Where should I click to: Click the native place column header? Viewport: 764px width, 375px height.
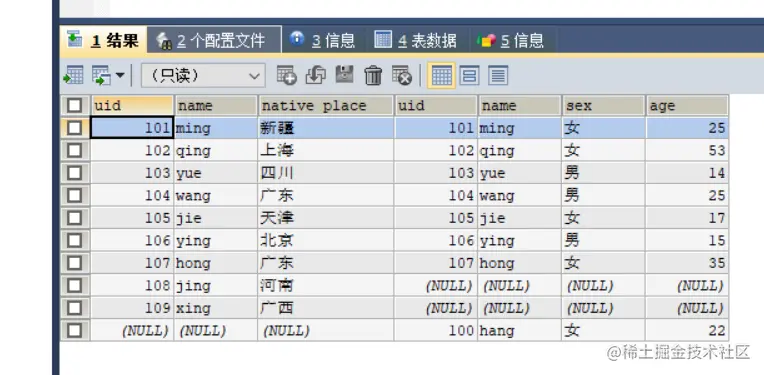point(325,106)
